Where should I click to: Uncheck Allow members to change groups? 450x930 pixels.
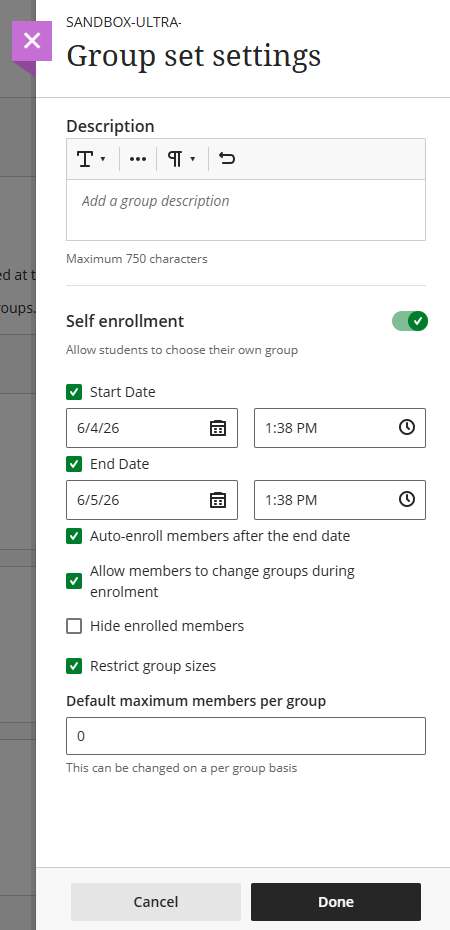coord(74,581)
